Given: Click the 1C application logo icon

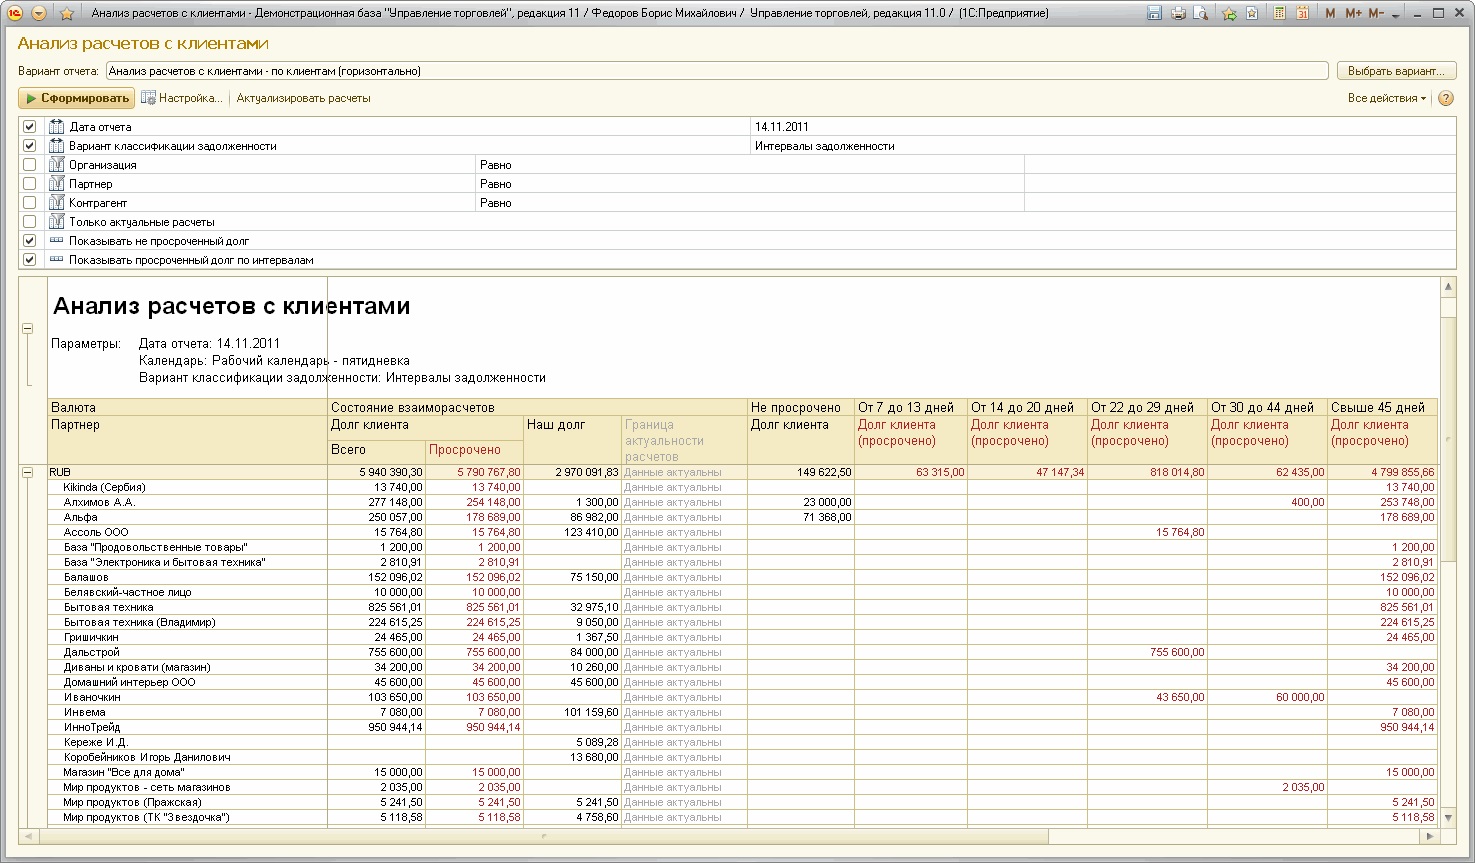Looking at the screenshot, I should coord(15,13).
